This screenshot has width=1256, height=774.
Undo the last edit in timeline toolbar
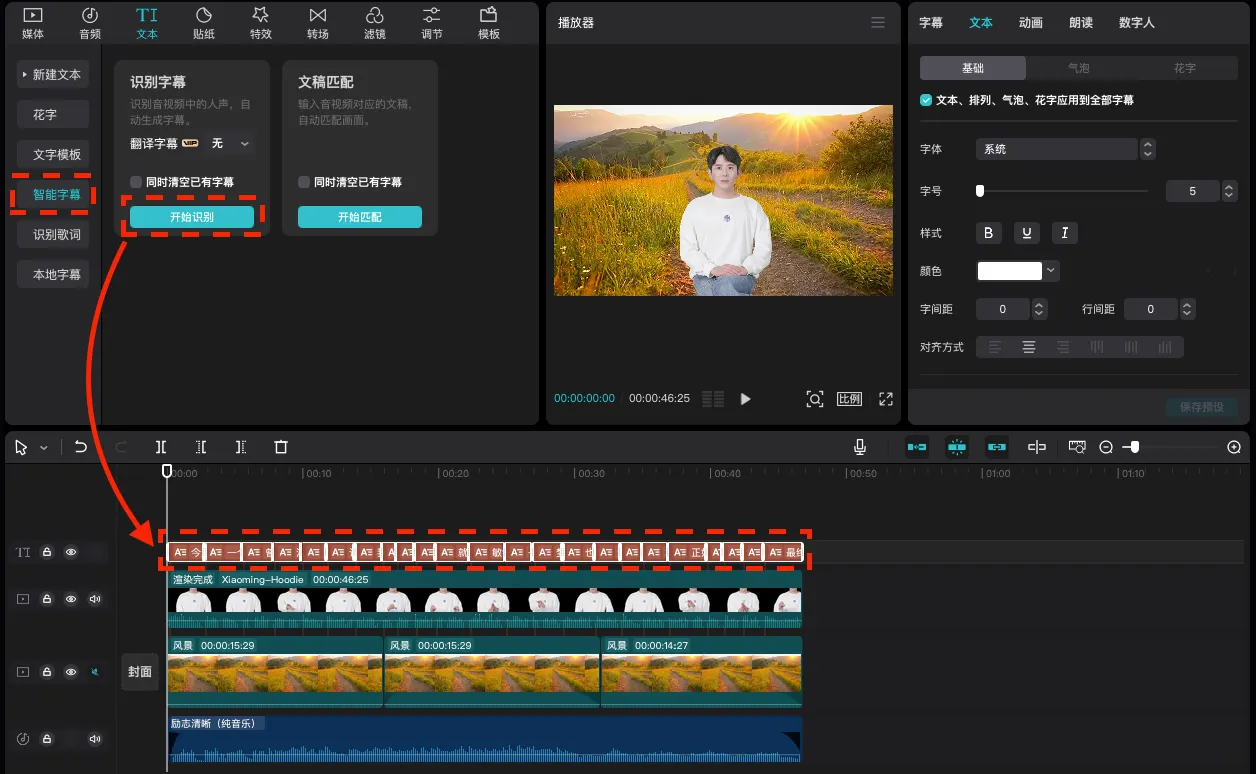(81, 447)
